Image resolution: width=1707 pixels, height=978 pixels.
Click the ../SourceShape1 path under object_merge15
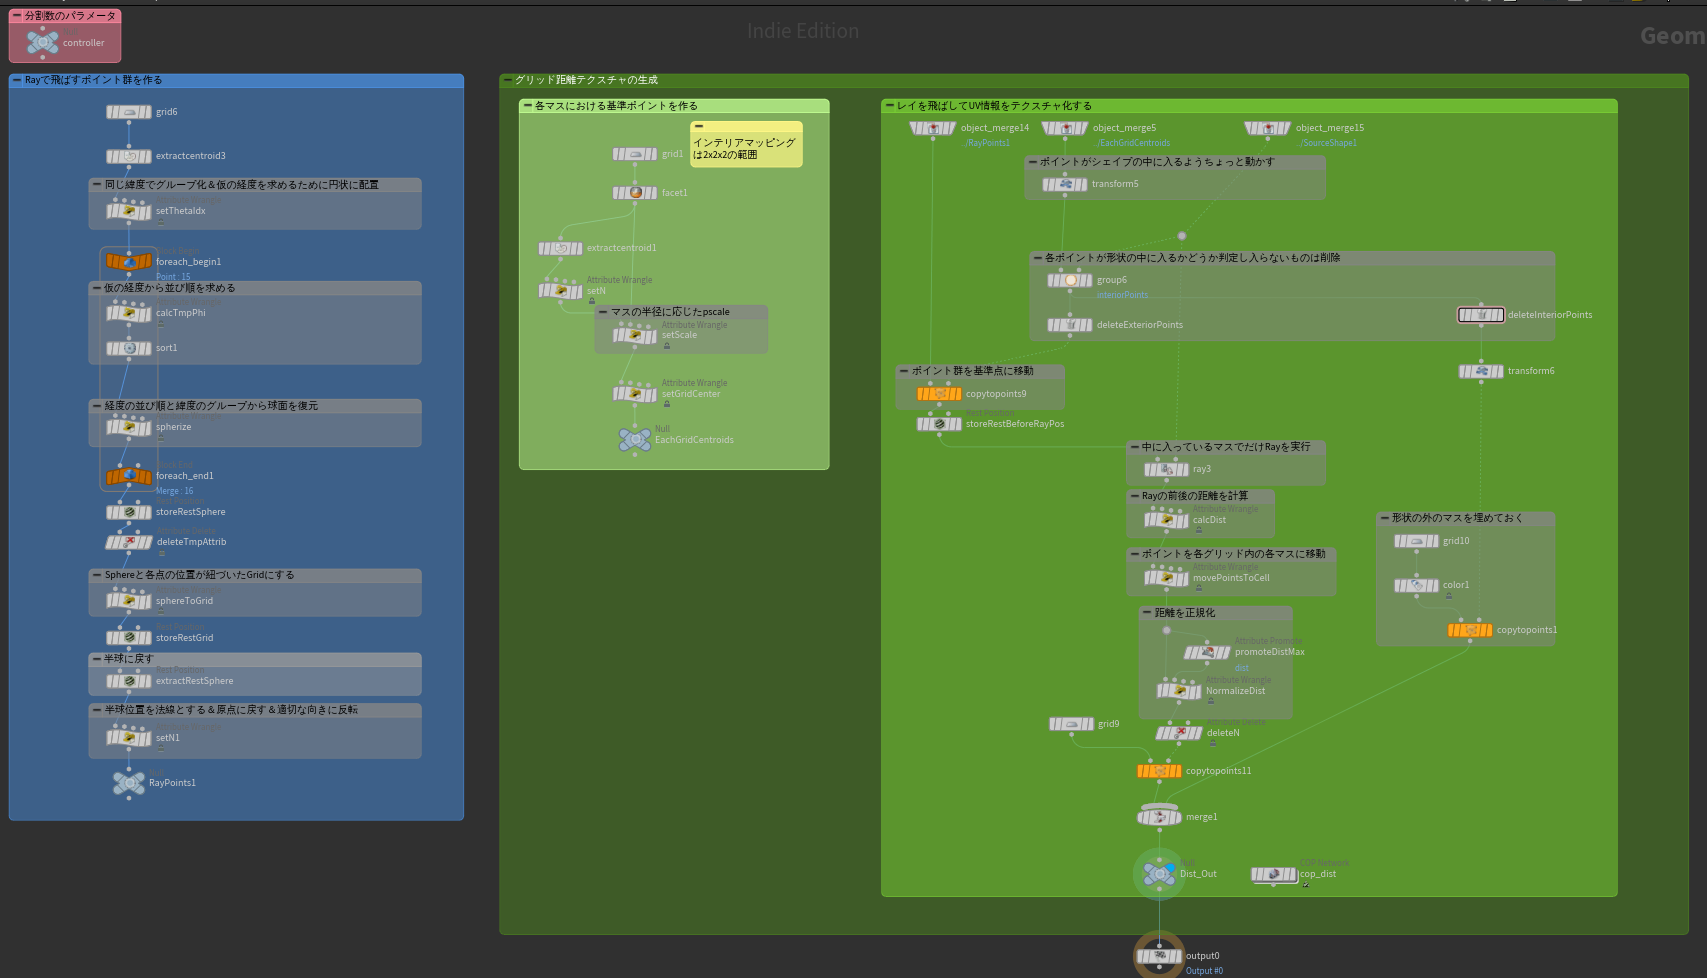(1326, 143)
